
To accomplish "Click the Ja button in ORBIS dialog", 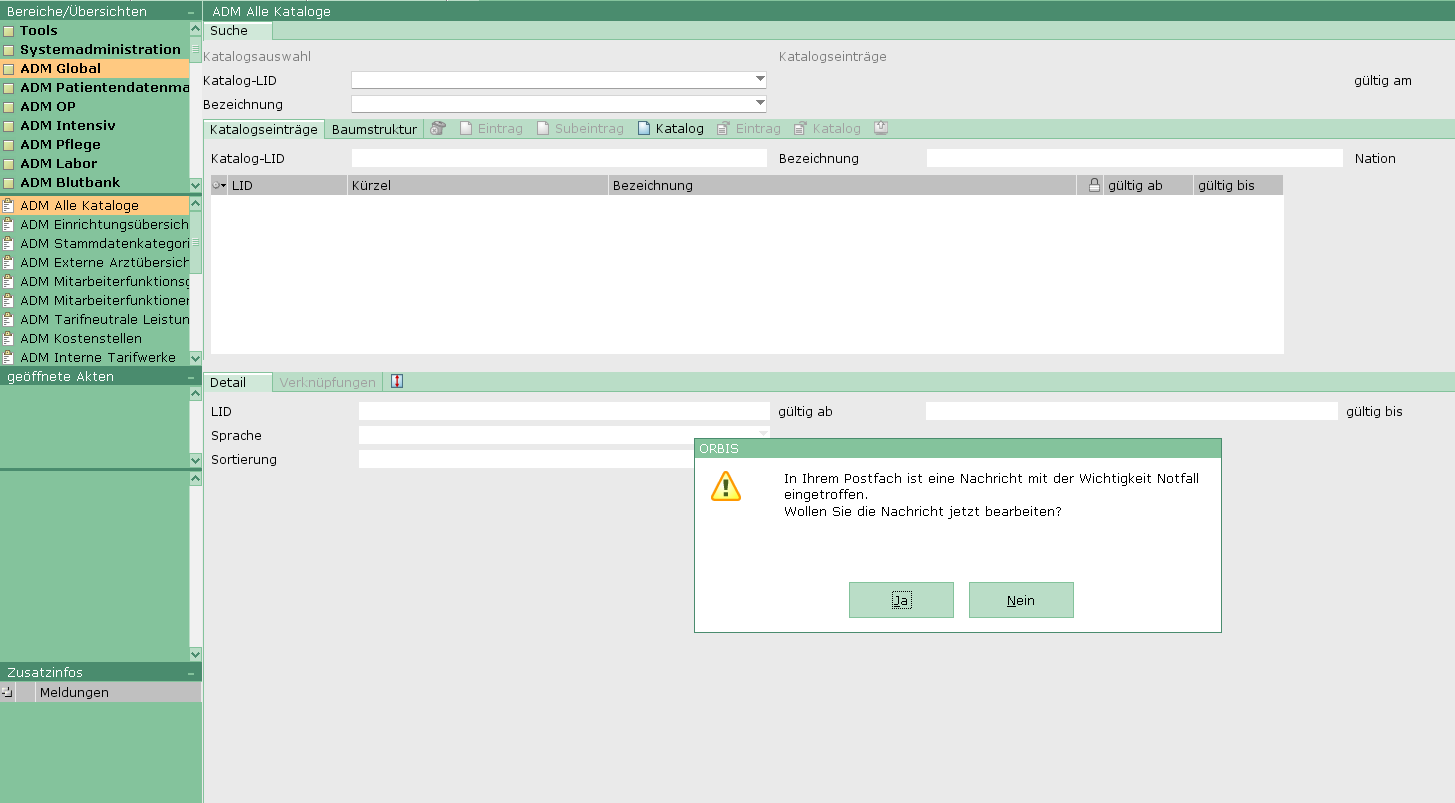I will 901,600.
